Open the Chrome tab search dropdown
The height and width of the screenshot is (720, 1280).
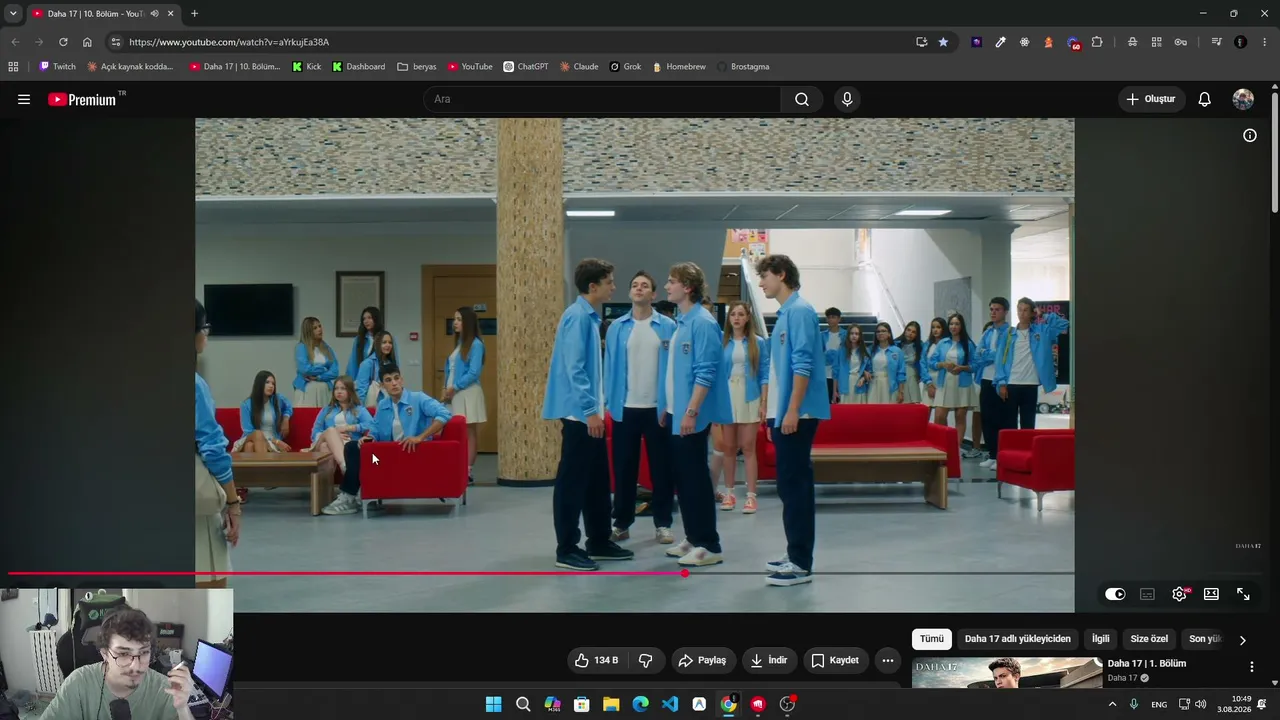13,14
